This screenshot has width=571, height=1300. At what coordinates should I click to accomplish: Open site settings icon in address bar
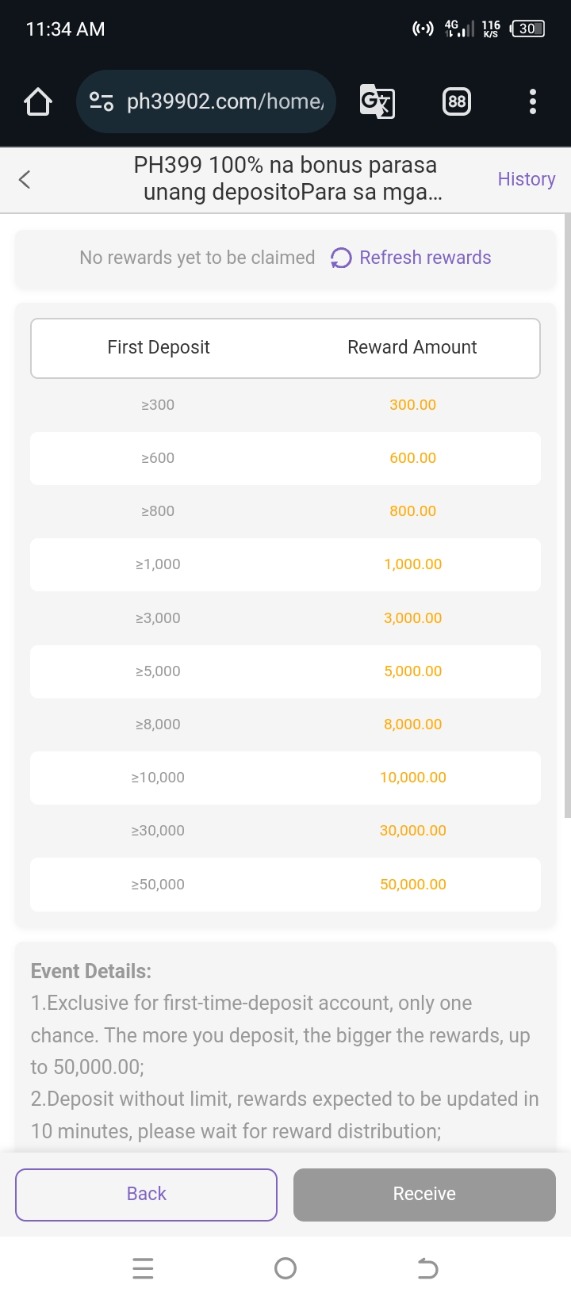click(101, 101)
